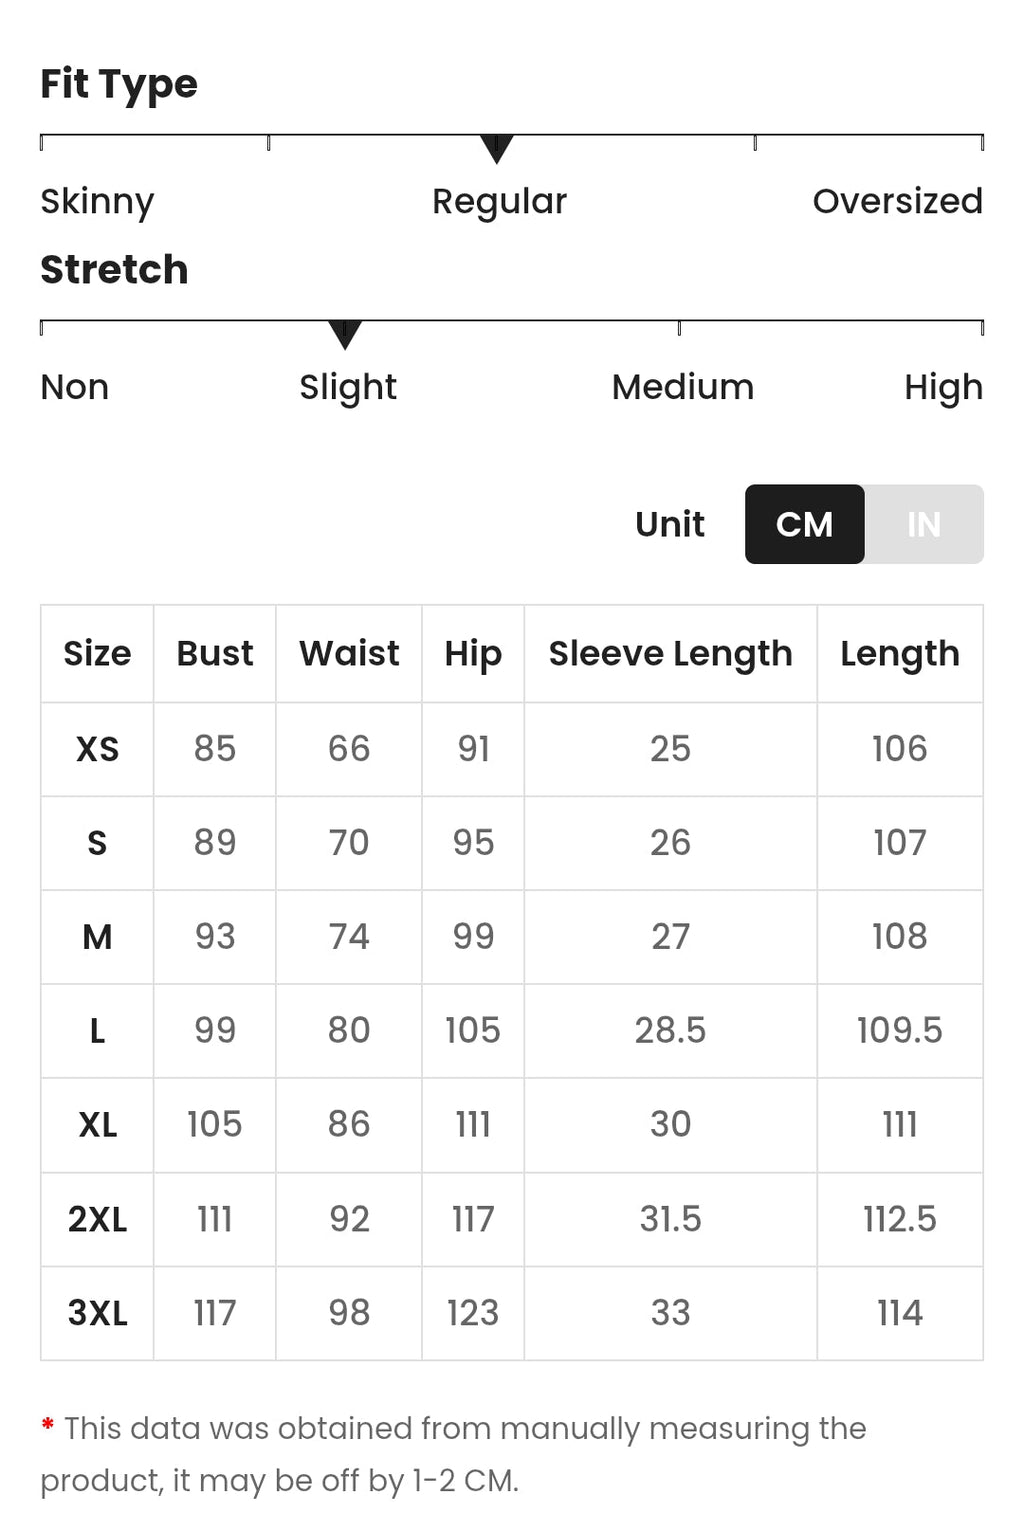Select the M size row label
Viewport: 1024px width, 1531px height.
click(x=97, y=937)
